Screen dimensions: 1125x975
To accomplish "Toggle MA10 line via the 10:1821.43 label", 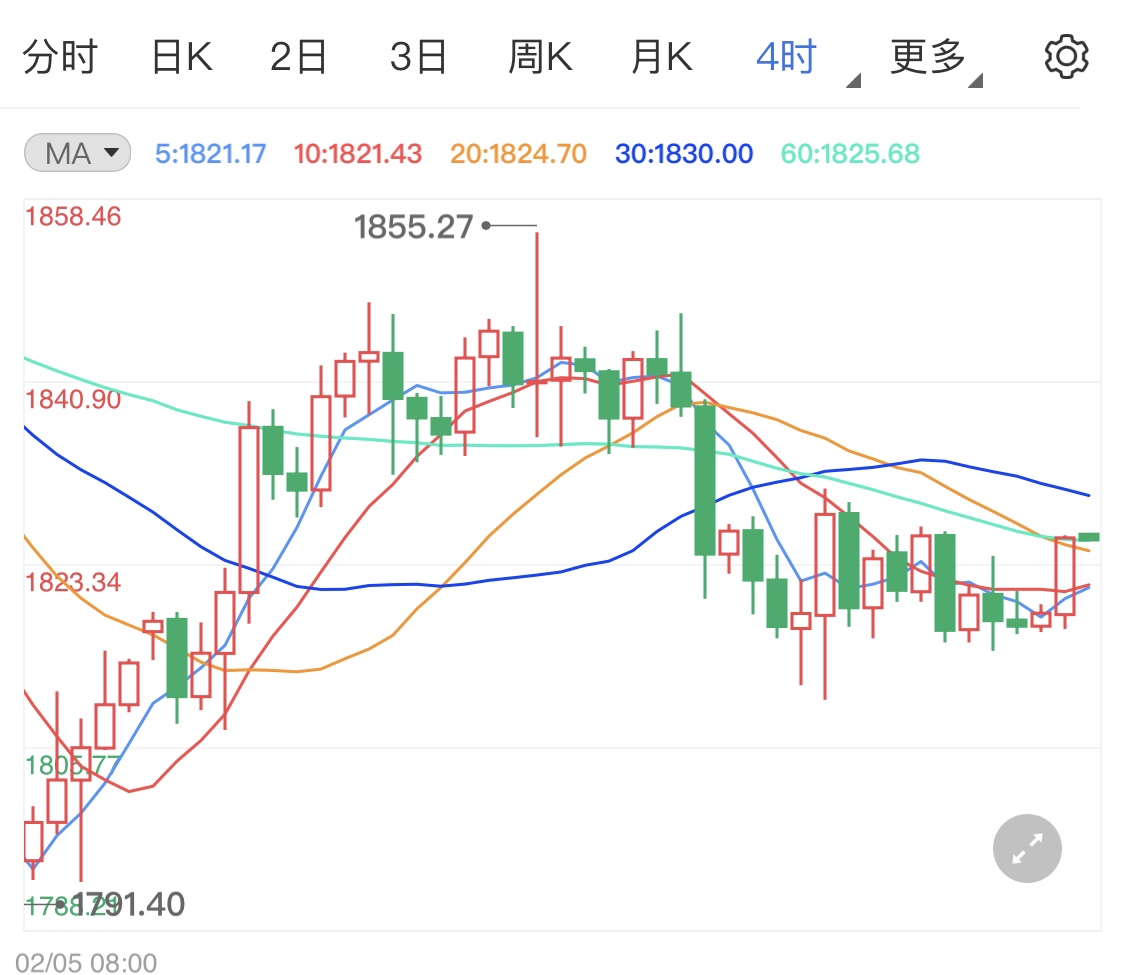I will coord(357,152).
